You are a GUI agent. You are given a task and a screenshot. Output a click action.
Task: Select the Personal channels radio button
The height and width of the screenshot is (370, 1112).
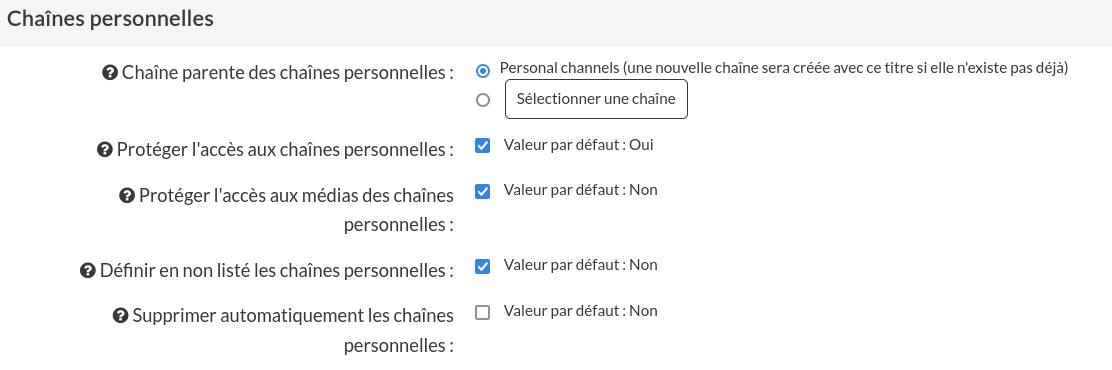(x=483, y=70)
